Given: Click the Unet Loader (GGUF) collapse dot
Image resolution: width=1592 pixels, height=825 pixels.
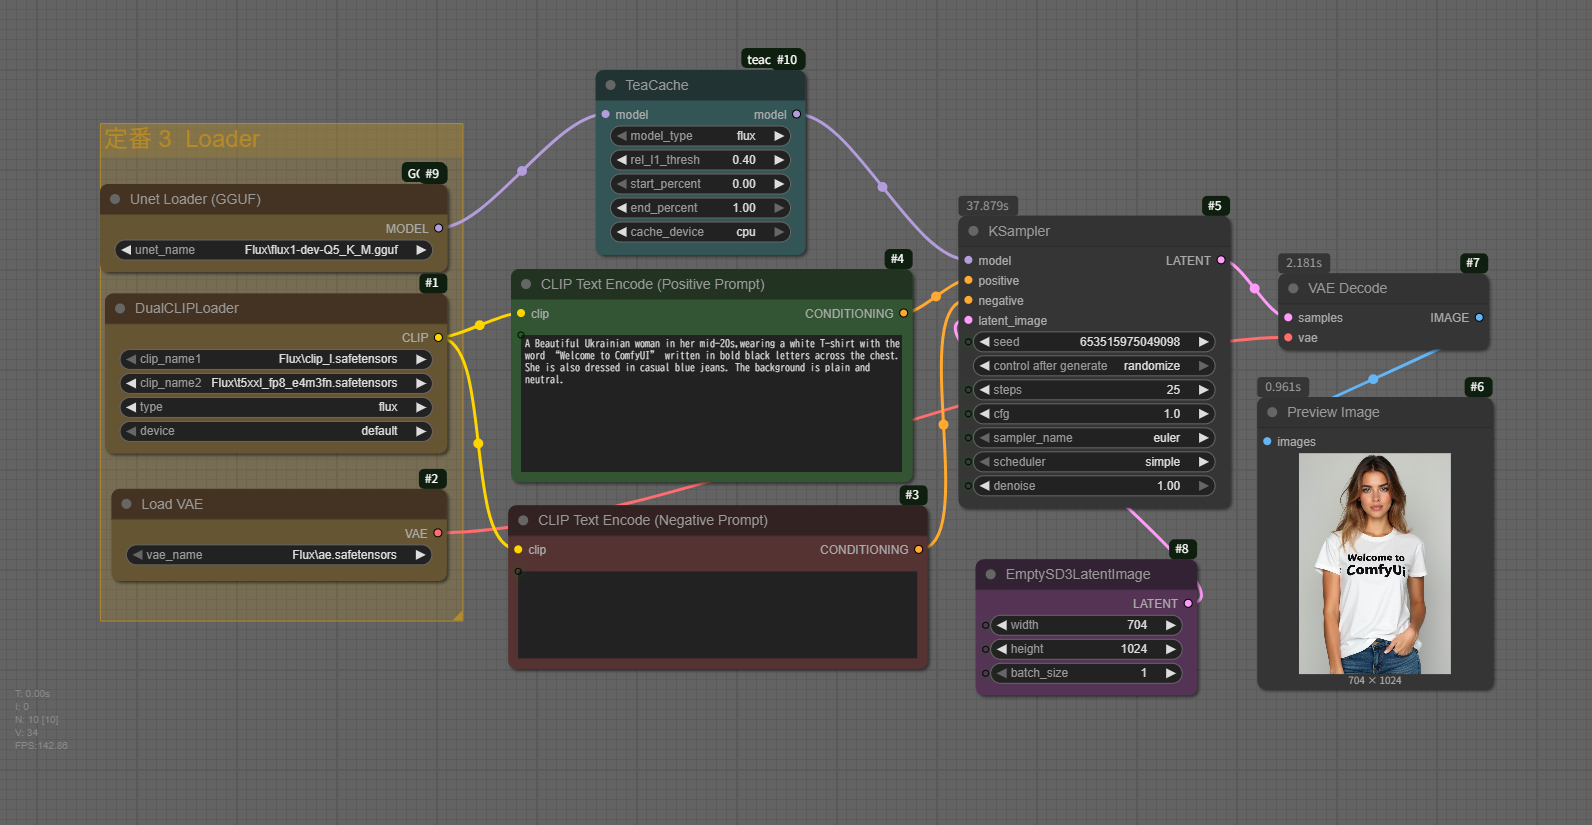Looking at the screenshot, I should coord(115,199).
